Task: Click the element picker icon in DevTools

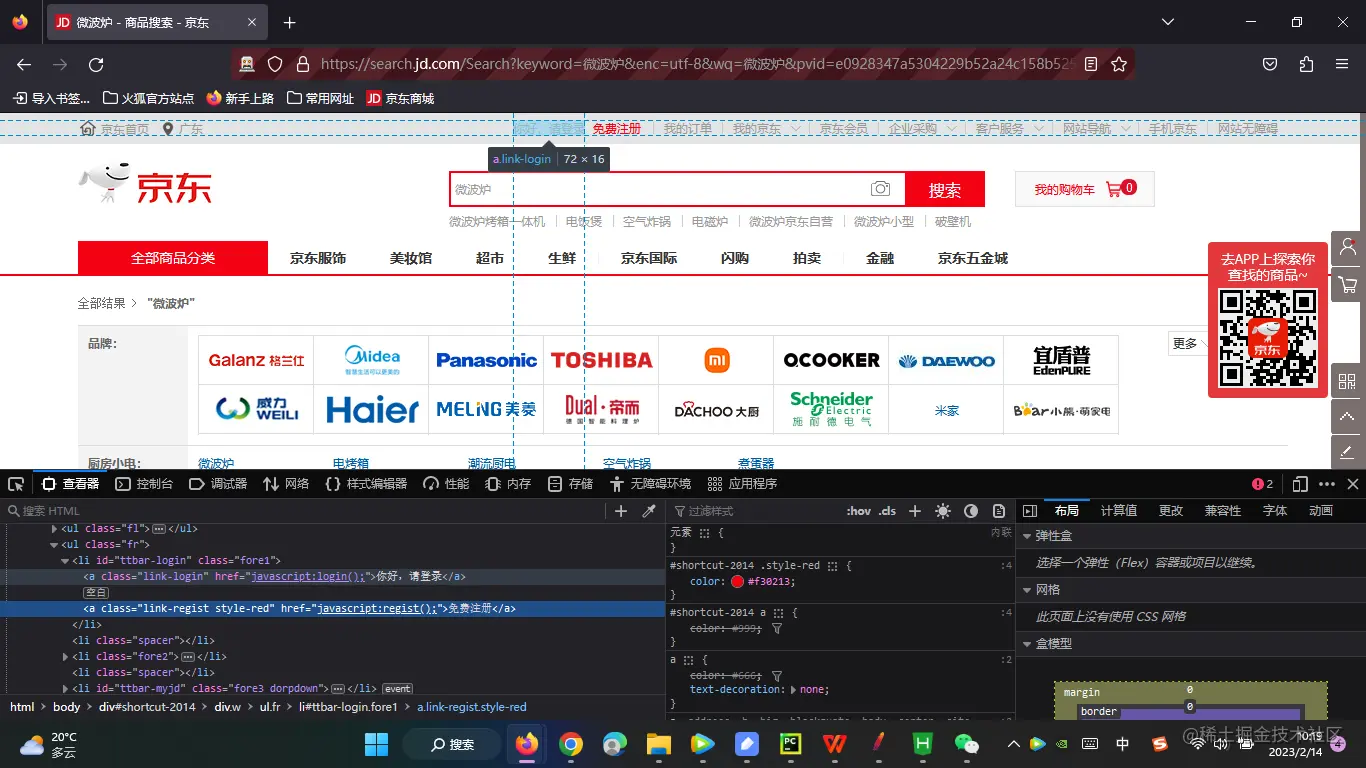Action: [x=16, y=484]
